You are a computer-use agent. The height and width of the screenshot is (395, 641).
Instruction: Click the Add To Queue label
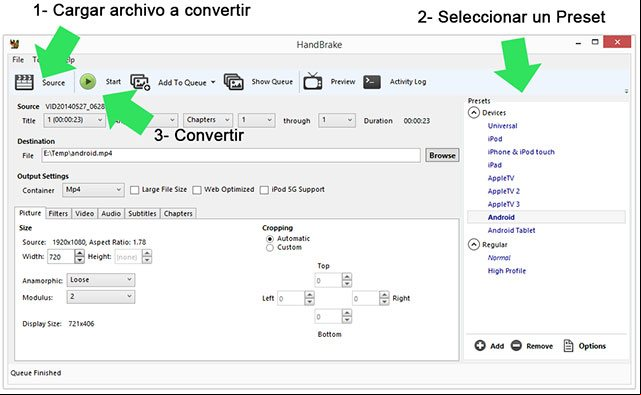coord(182,83)
